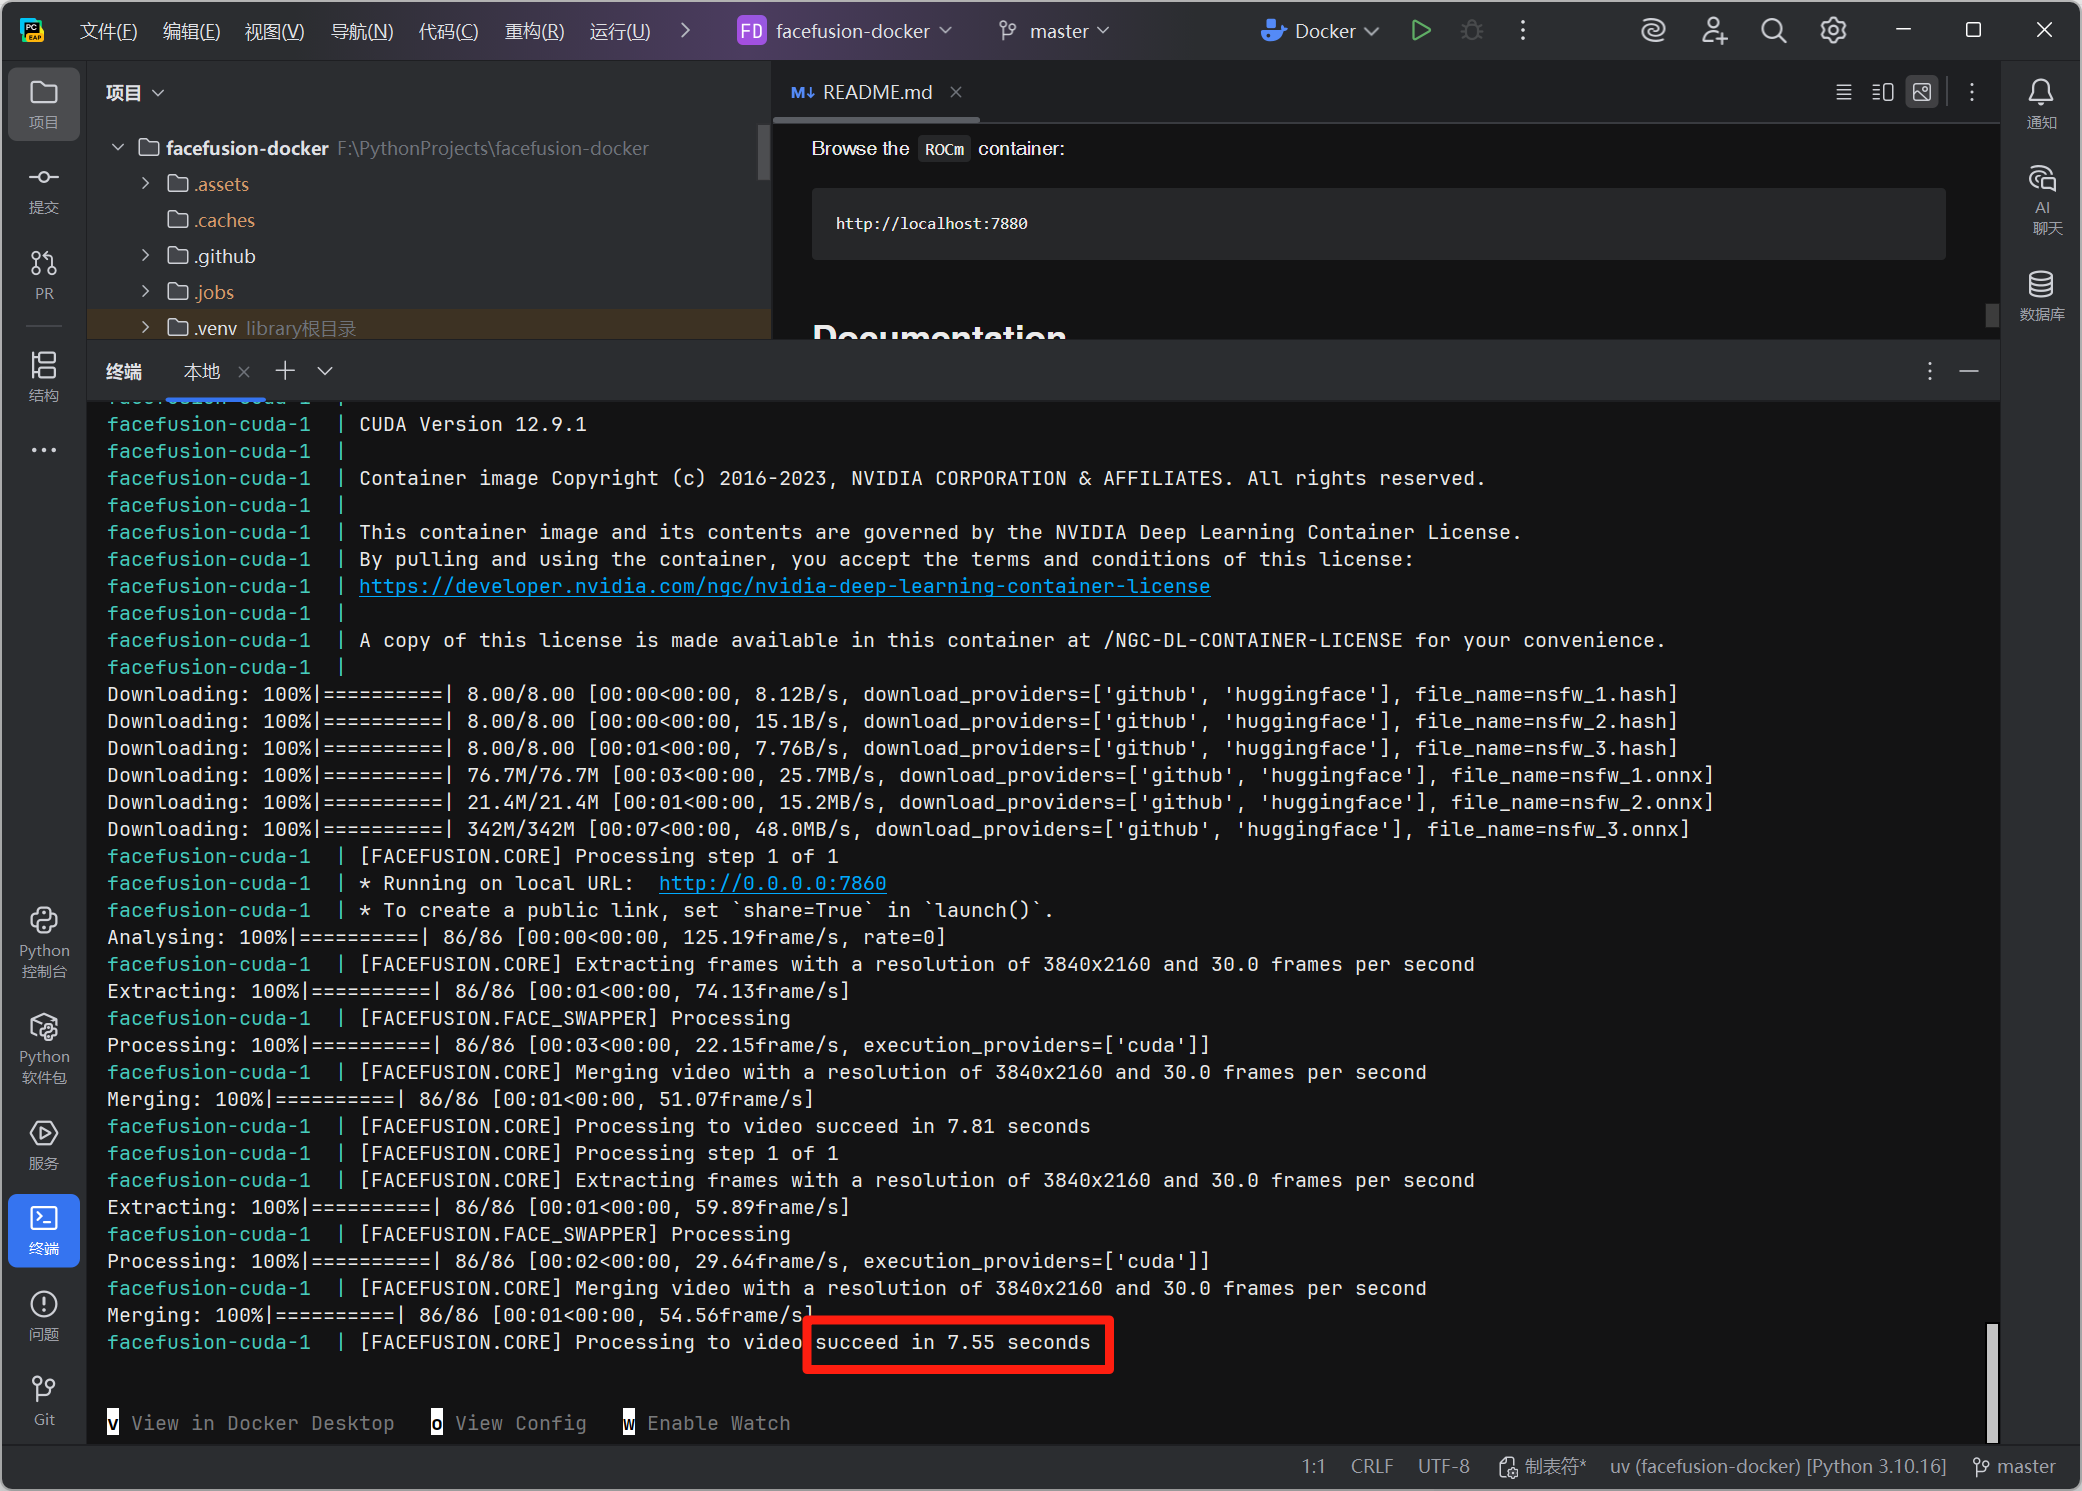
Task: Close the 本地 terminal tab
Action: (244, 372)
